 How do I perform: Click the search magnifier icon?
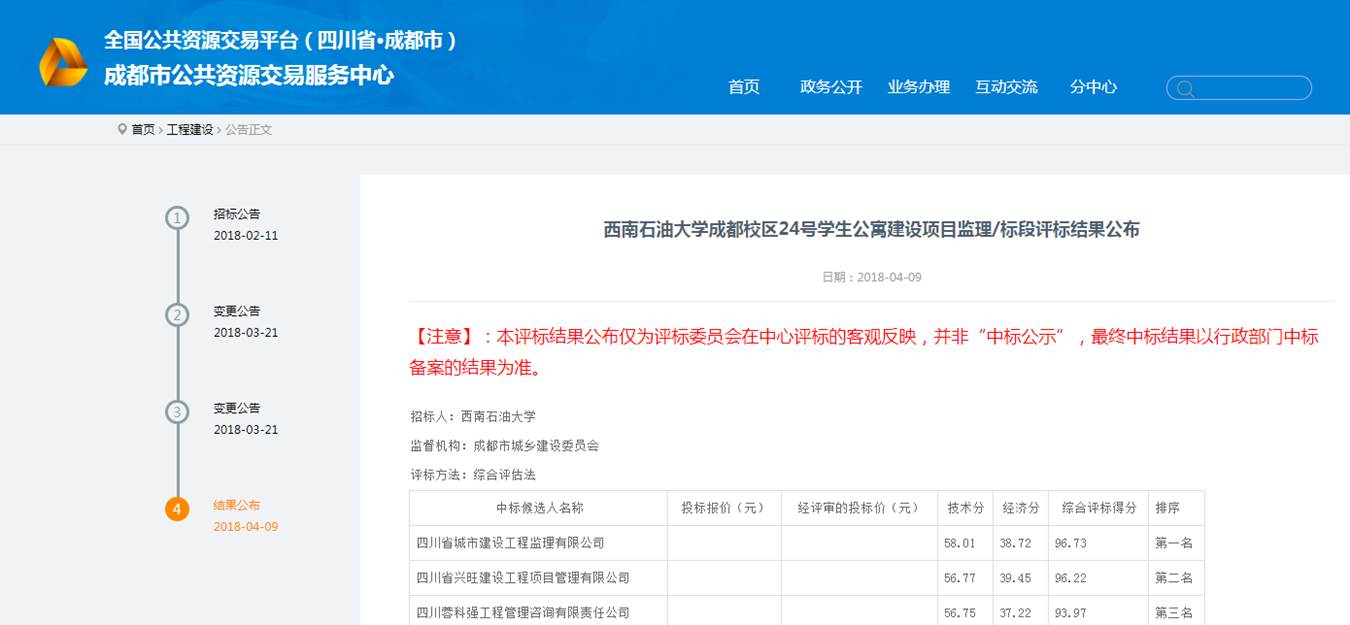pos(1185,89)
